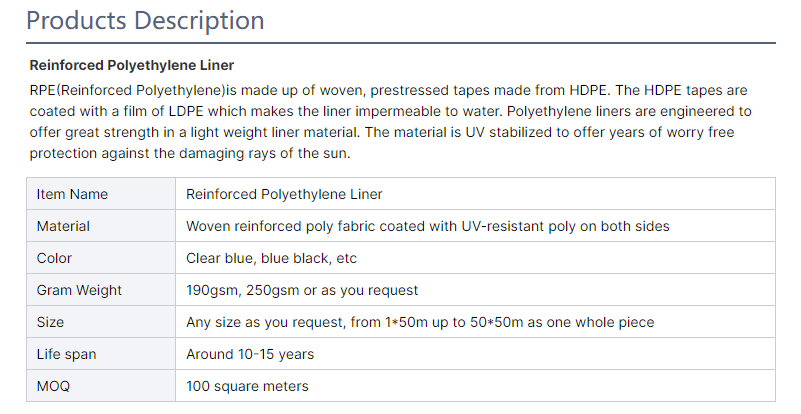Click the 'Any size as you request' value
The height and width of the screenshot is (414, 801).
pos(420,322)
